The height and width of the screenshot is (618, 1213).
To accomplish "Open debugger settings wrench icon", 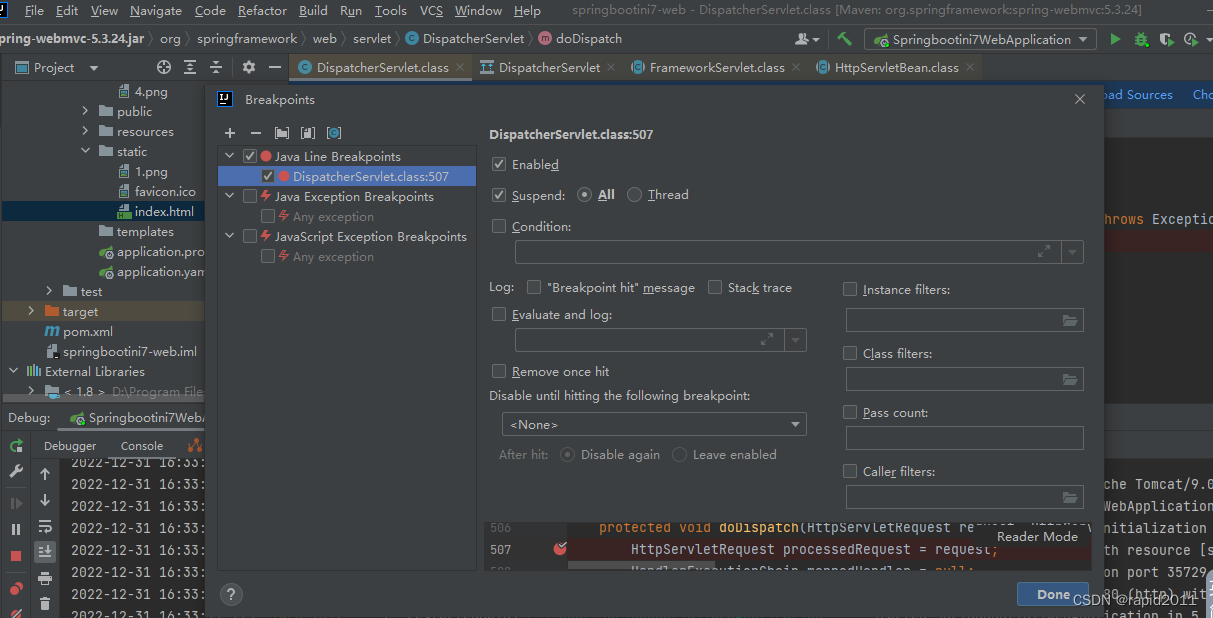I will (x=16, y=471).
